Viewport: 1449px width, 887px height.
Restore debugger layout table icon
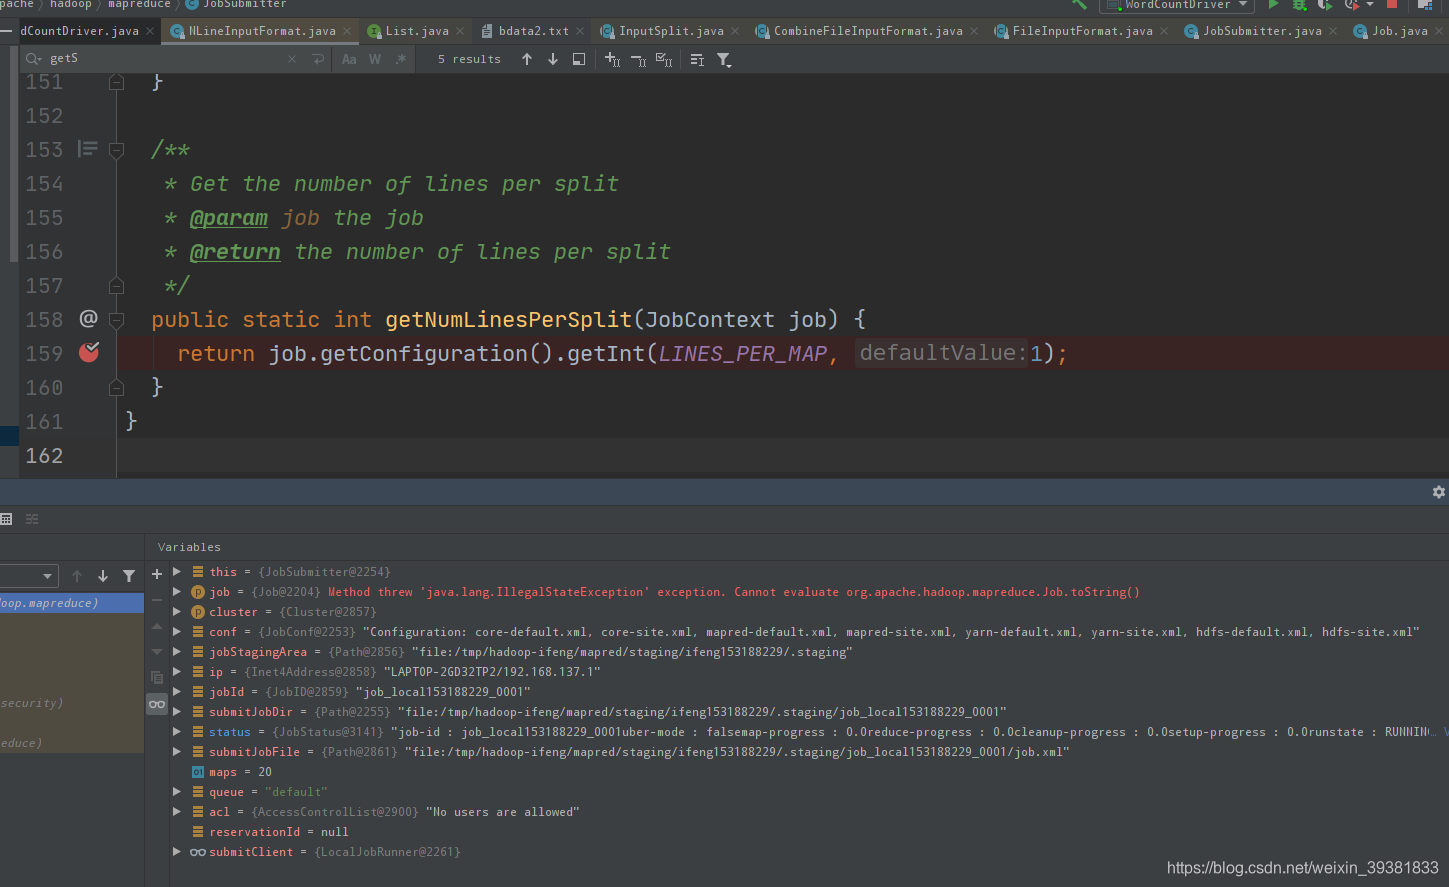coord(6,519)
